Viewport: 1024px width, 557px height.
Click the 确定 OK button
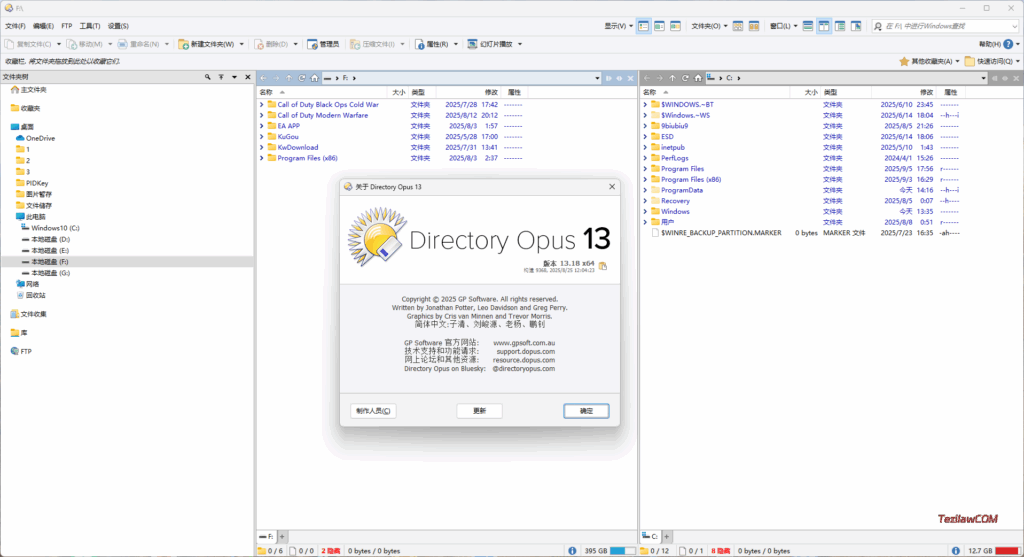coord(586,411)
